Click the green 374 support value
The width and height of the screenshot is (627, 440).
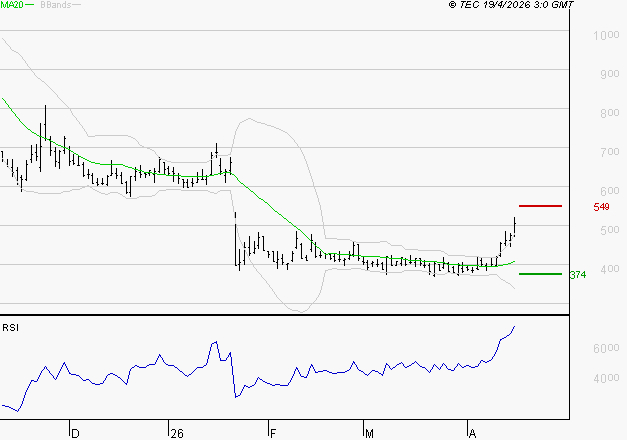(578, 275)
